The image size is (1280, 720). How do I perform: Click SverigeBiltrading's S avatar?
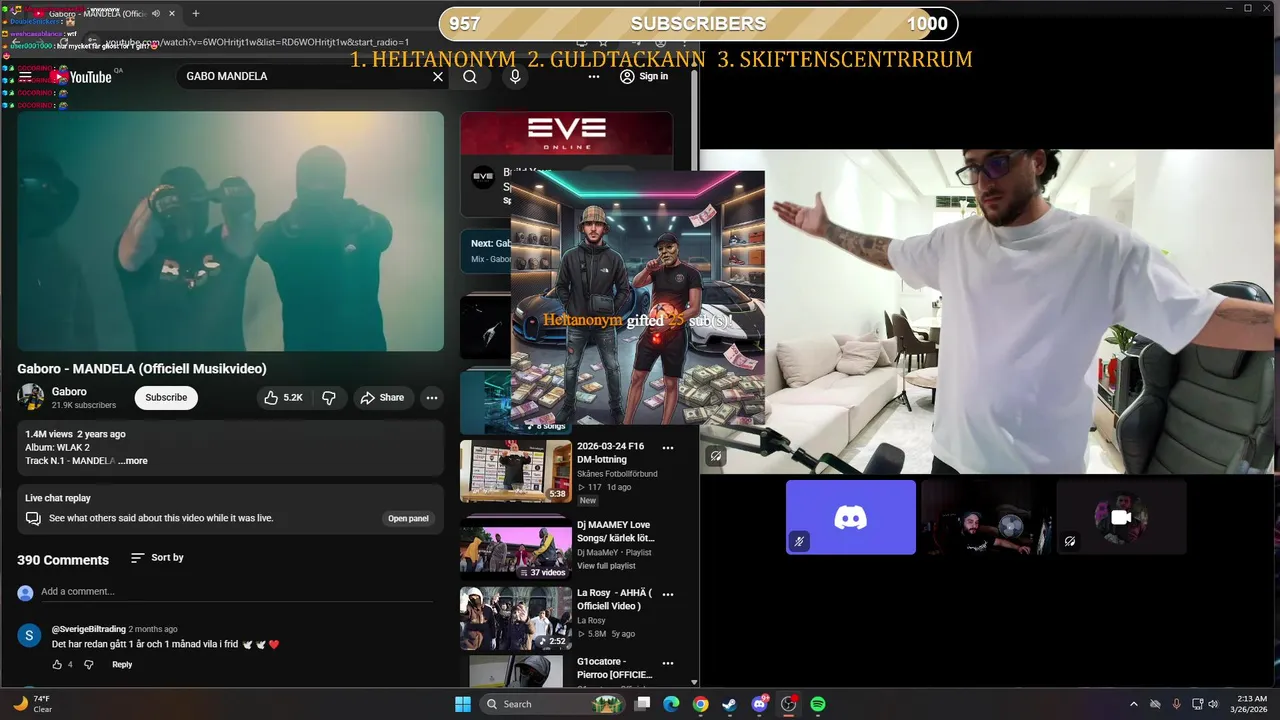30,635
